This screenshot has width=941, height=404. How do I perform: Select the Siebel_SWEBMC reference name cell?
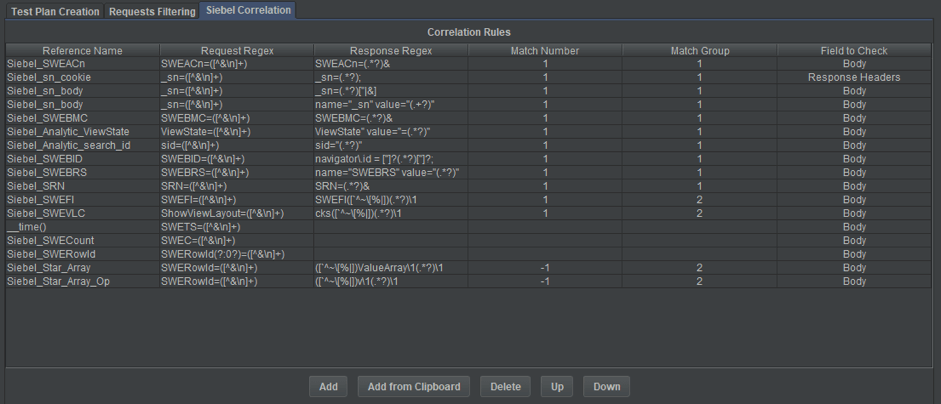coord(83,118)
